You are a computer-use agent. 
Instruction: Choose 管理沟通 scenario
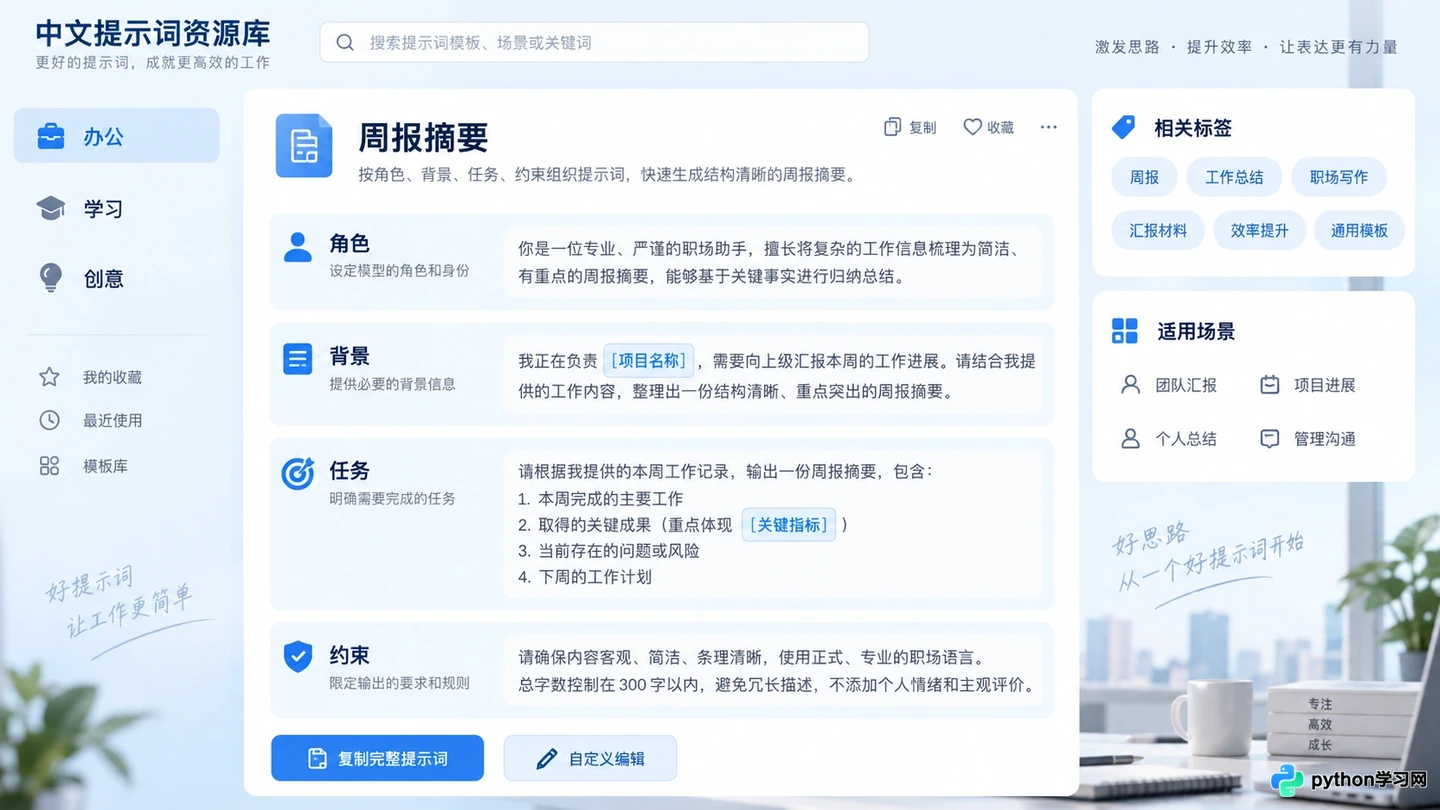(1308, 439)
